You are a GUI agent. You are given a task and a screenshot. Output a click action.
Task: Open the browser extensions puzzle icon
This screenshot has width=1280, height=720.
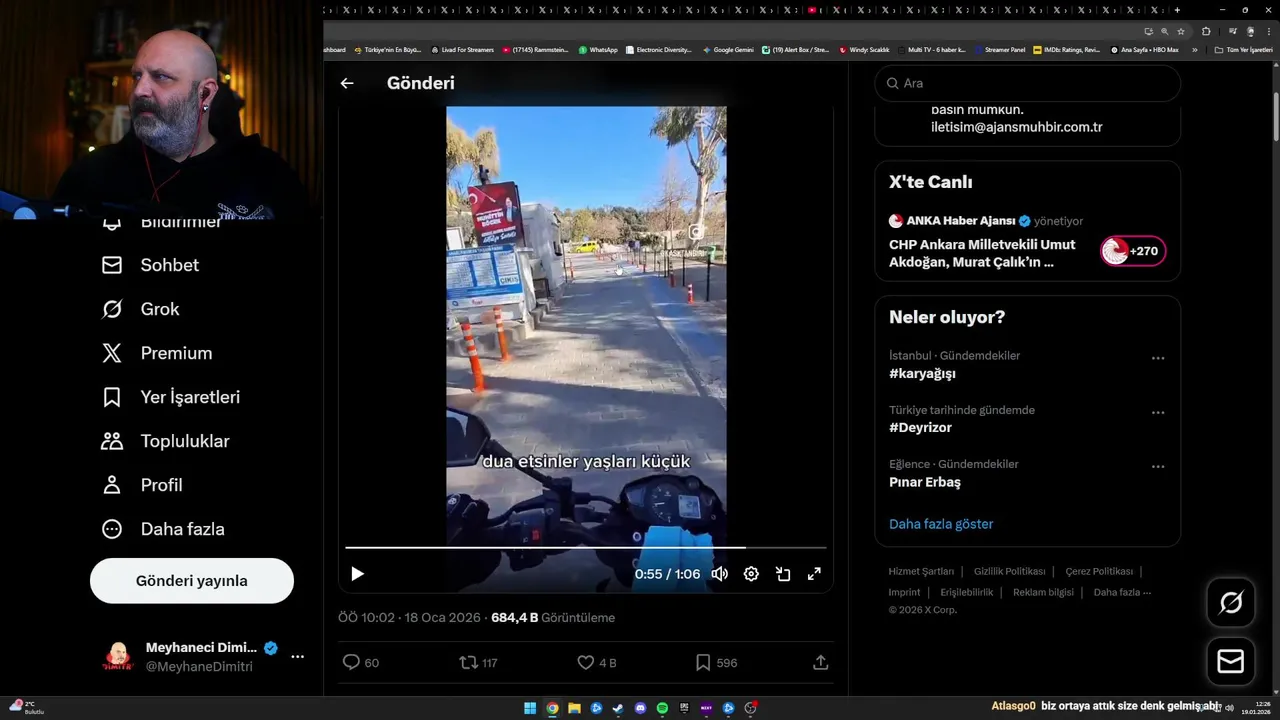[1206, 31]
